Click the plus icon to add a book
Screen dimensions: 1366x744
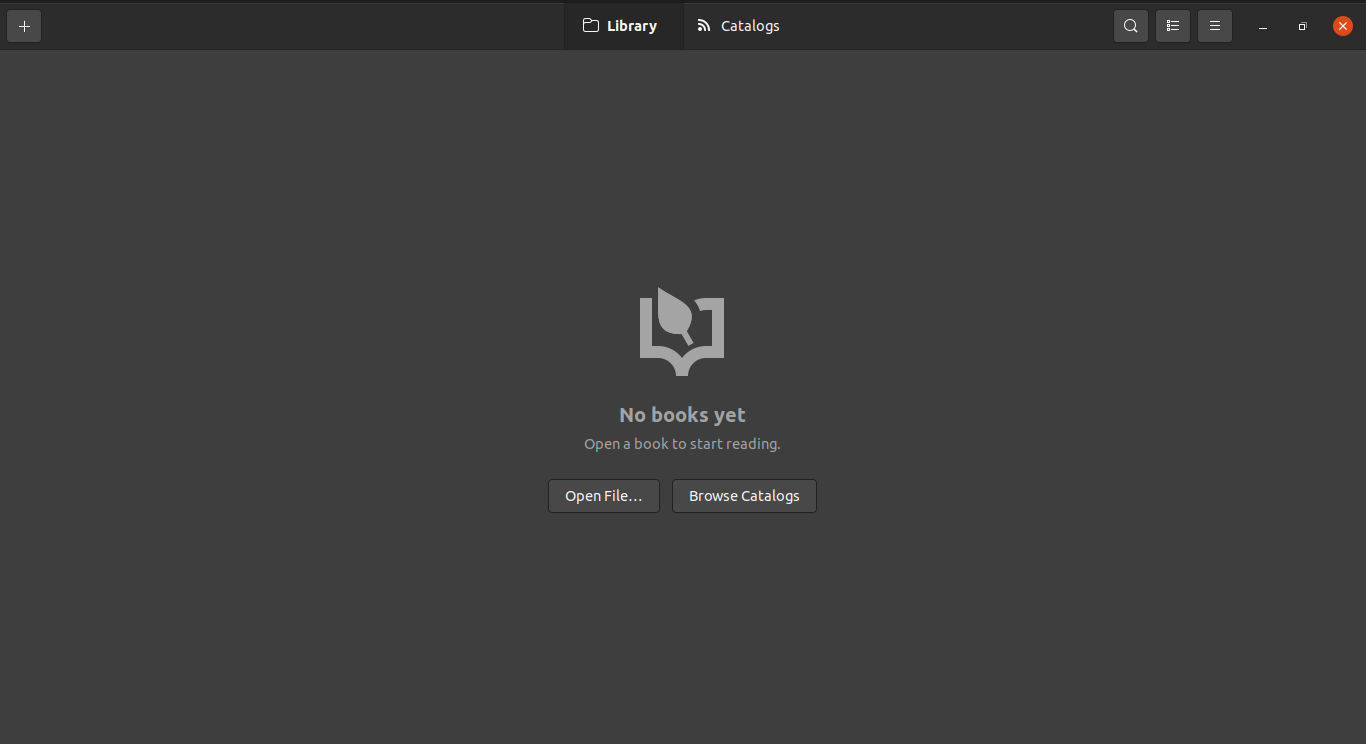point(24,26)
